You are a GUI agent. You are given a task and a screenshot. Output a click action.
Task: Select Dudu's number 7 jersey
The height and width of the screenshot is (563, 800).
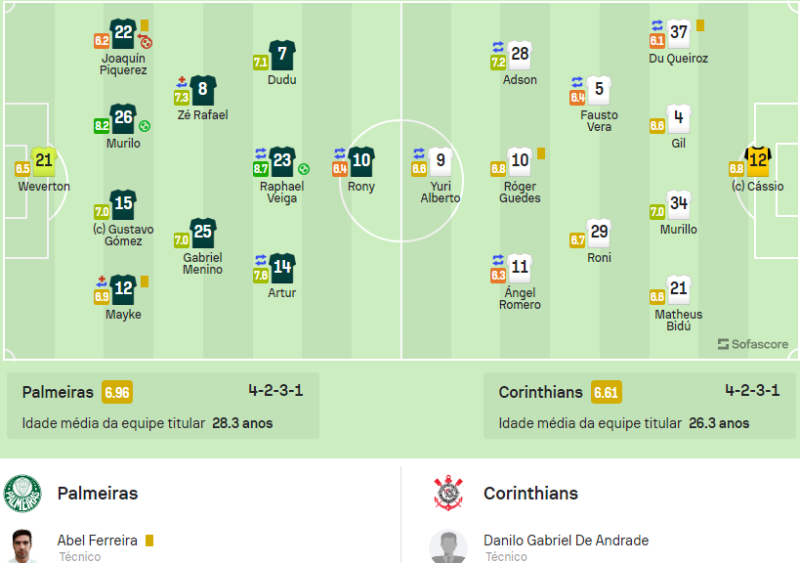tap(282, 55)
